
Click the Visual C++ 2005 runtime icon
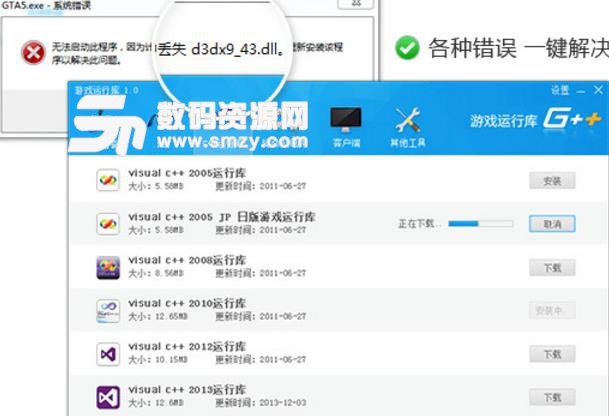click(108, 180)
